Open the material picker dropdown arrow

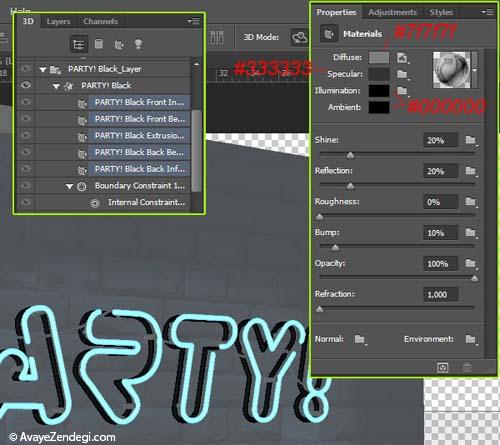[474, 70]
